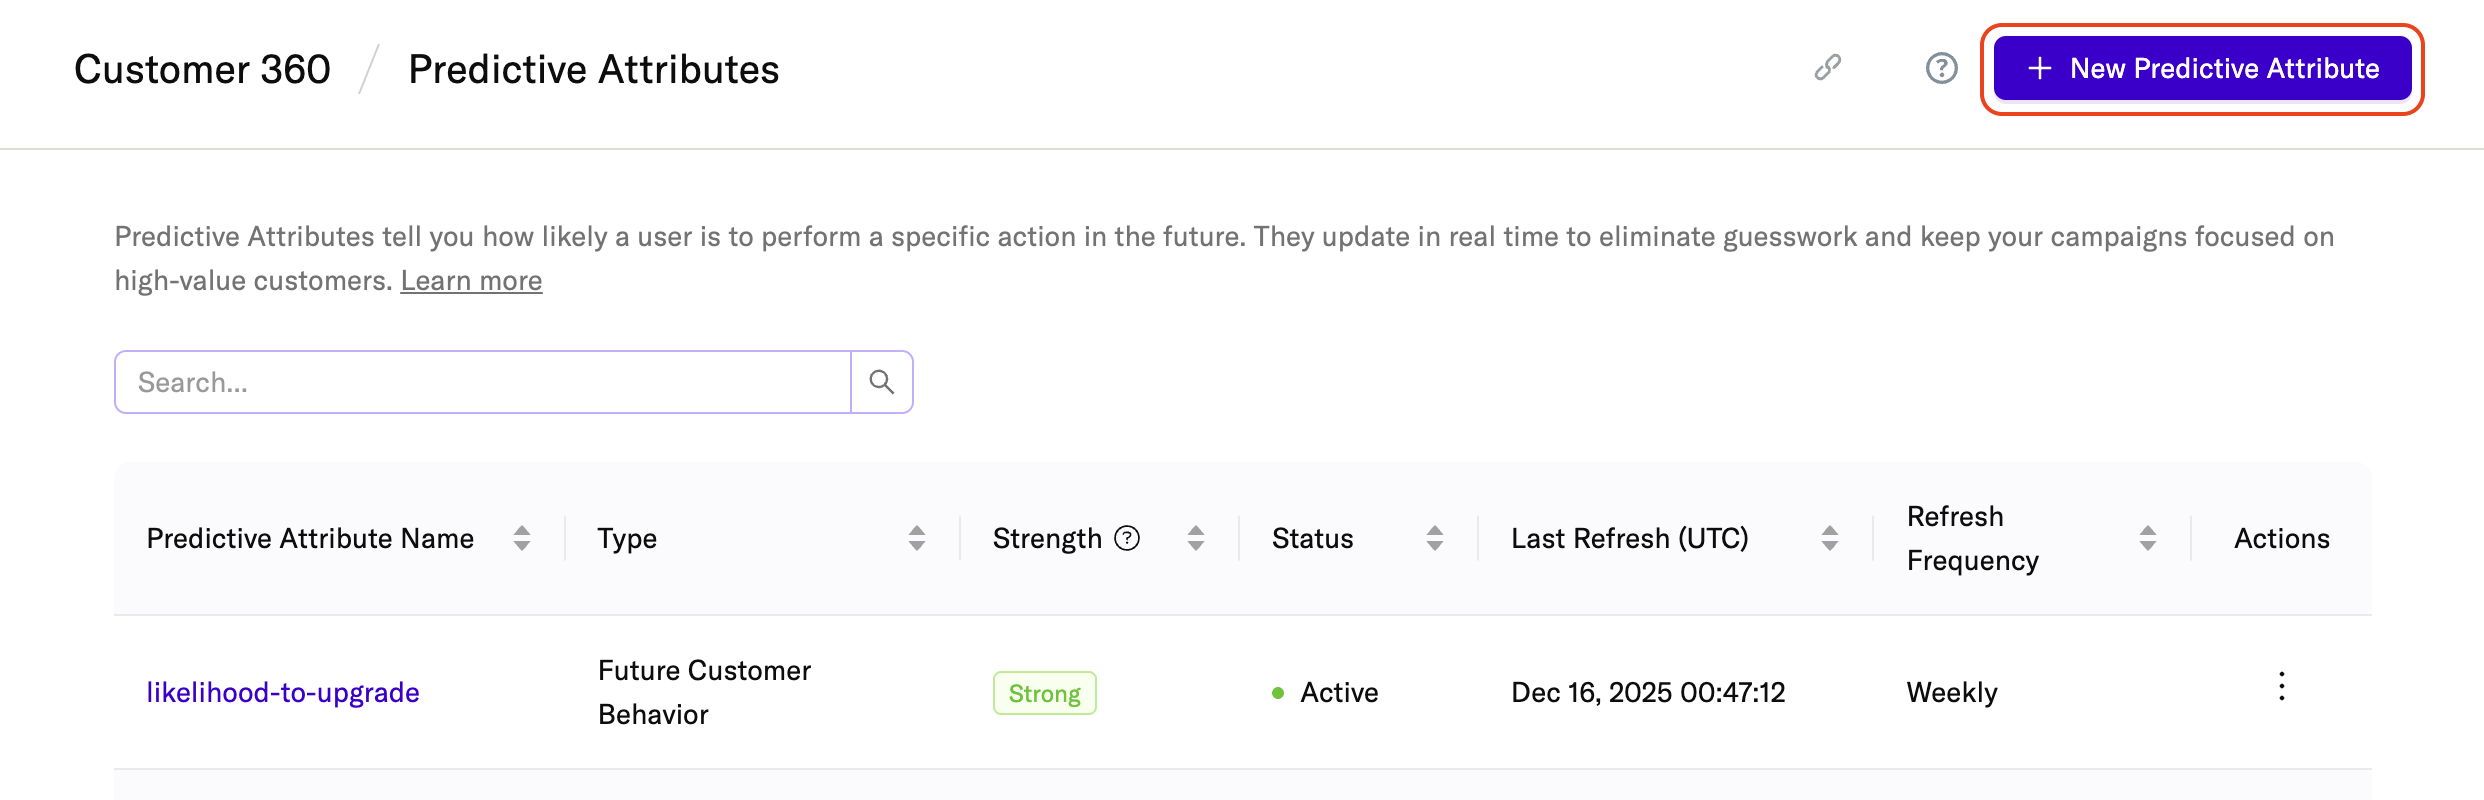Sort the Status column
This screenshot has height=800, width=2484.
coord(1434,538)
